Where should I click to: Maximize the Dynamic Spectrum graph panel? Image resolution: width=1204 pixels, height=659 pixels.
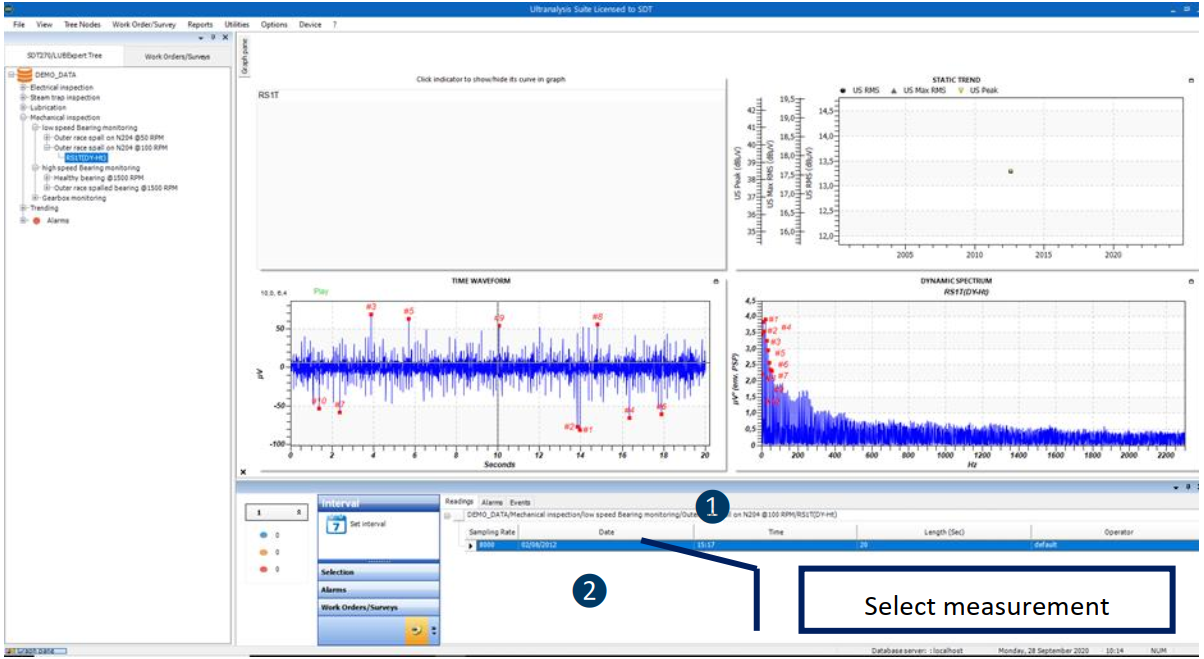(1190, 281)
